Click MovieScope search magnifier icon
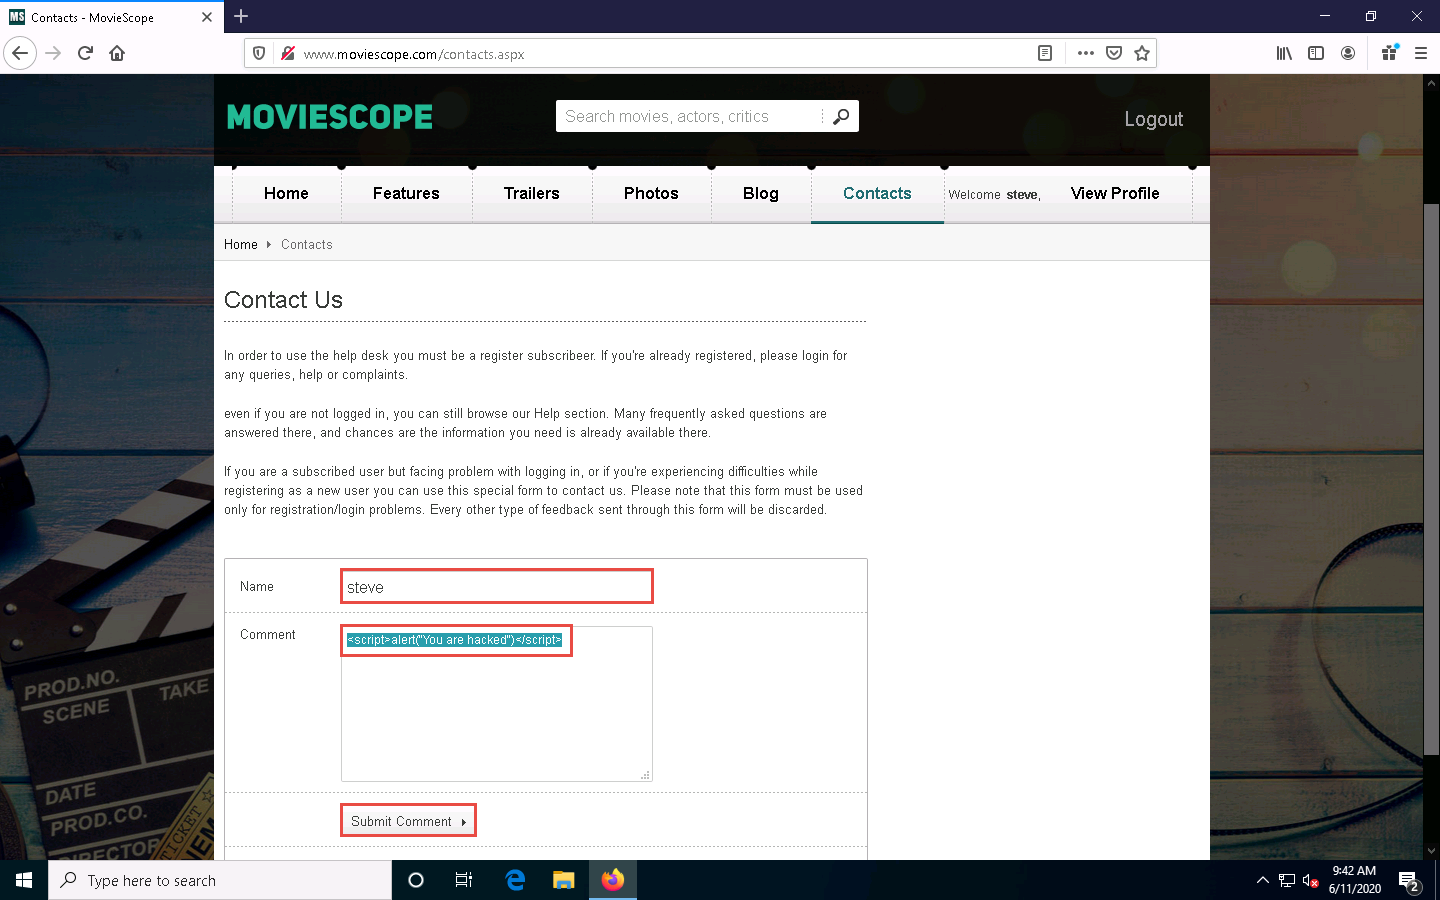Viewport: 1440px width, 900px height. click(841, 116)
